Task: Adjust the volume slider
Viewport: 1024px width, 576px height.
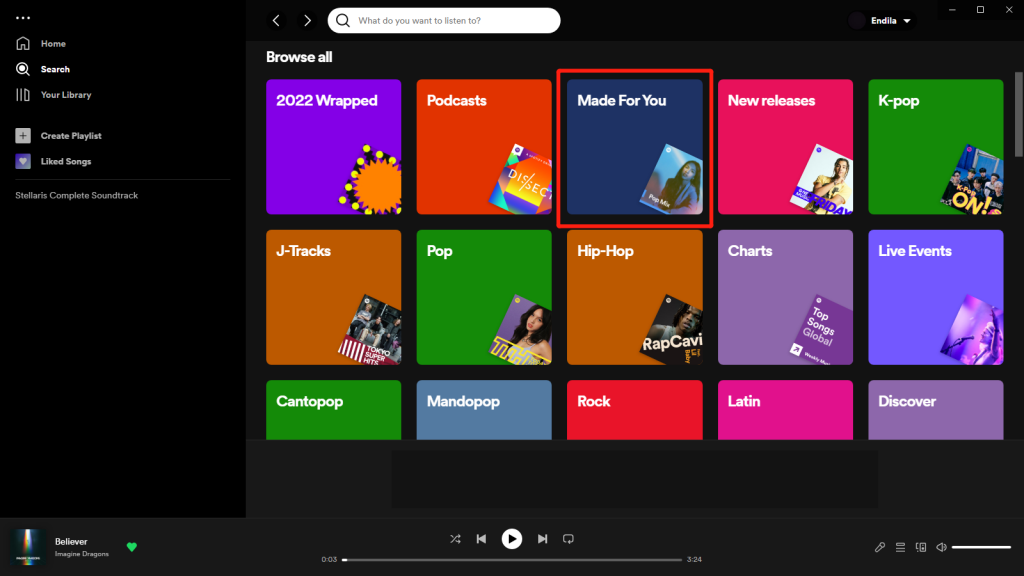Action: (982, 547)
